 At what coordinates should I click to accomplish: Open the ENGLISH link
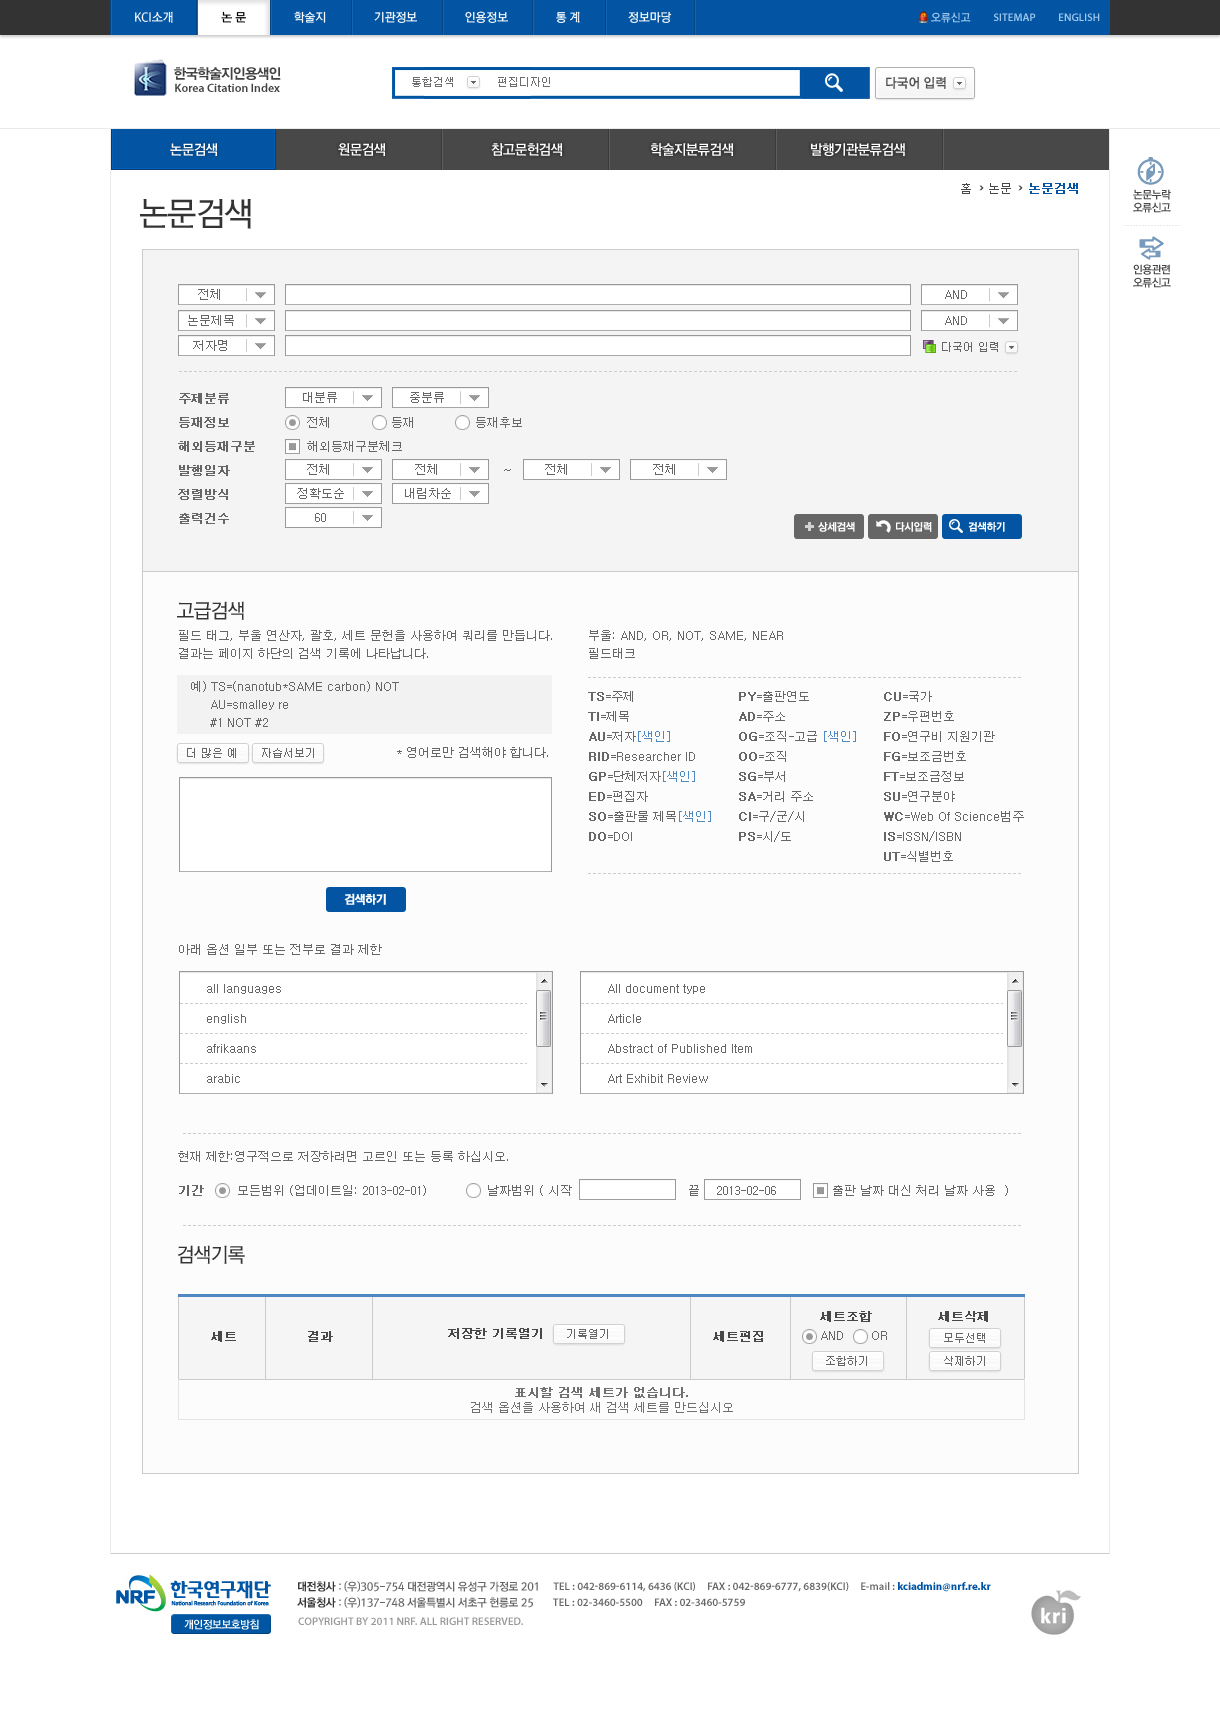click(1079, 17)
